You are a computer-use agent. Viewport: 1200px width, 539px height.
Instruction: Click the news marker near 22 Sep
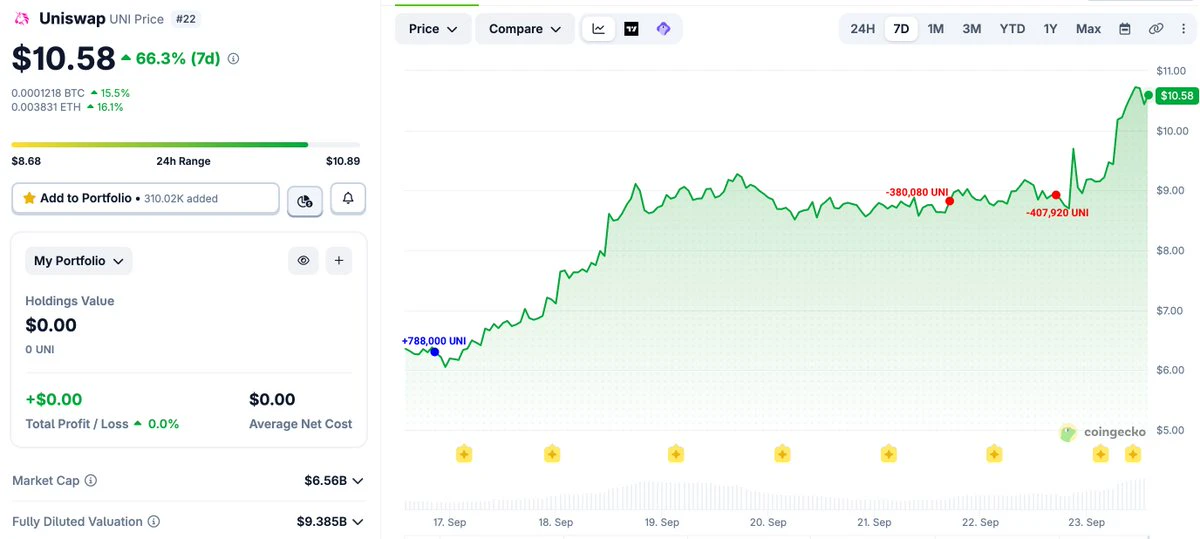click(x=994, y=454)
